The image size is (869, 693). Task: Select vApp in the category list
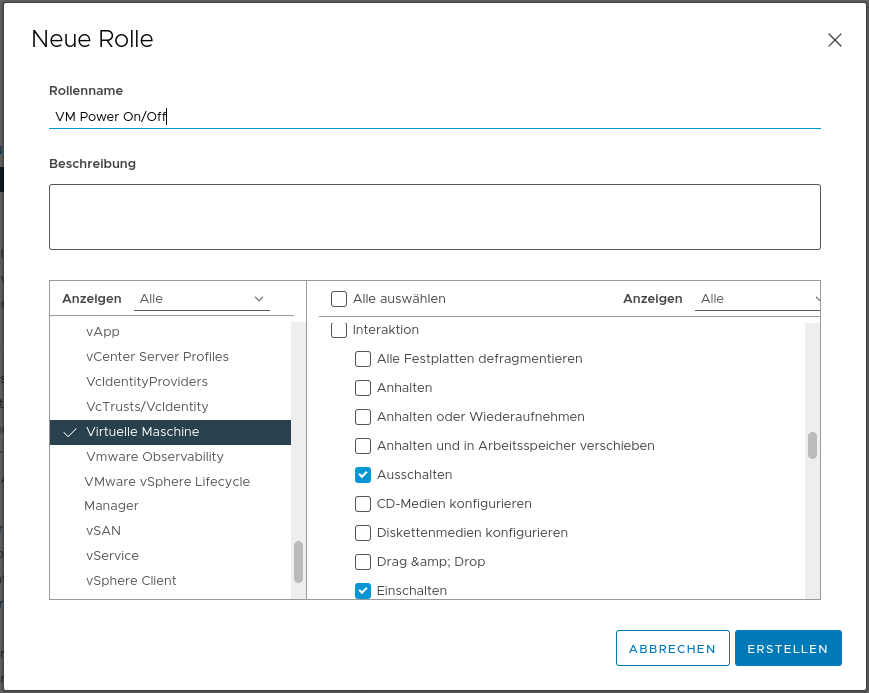[103, 332]
